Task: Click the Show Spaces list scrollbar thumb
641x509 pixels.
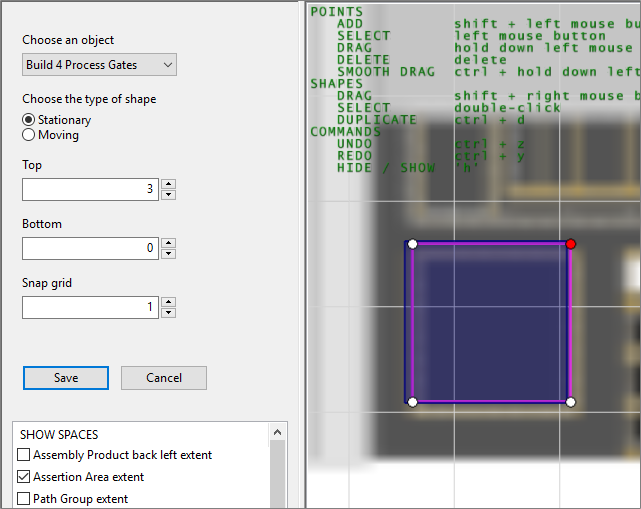Action: [x=278, y=474]
